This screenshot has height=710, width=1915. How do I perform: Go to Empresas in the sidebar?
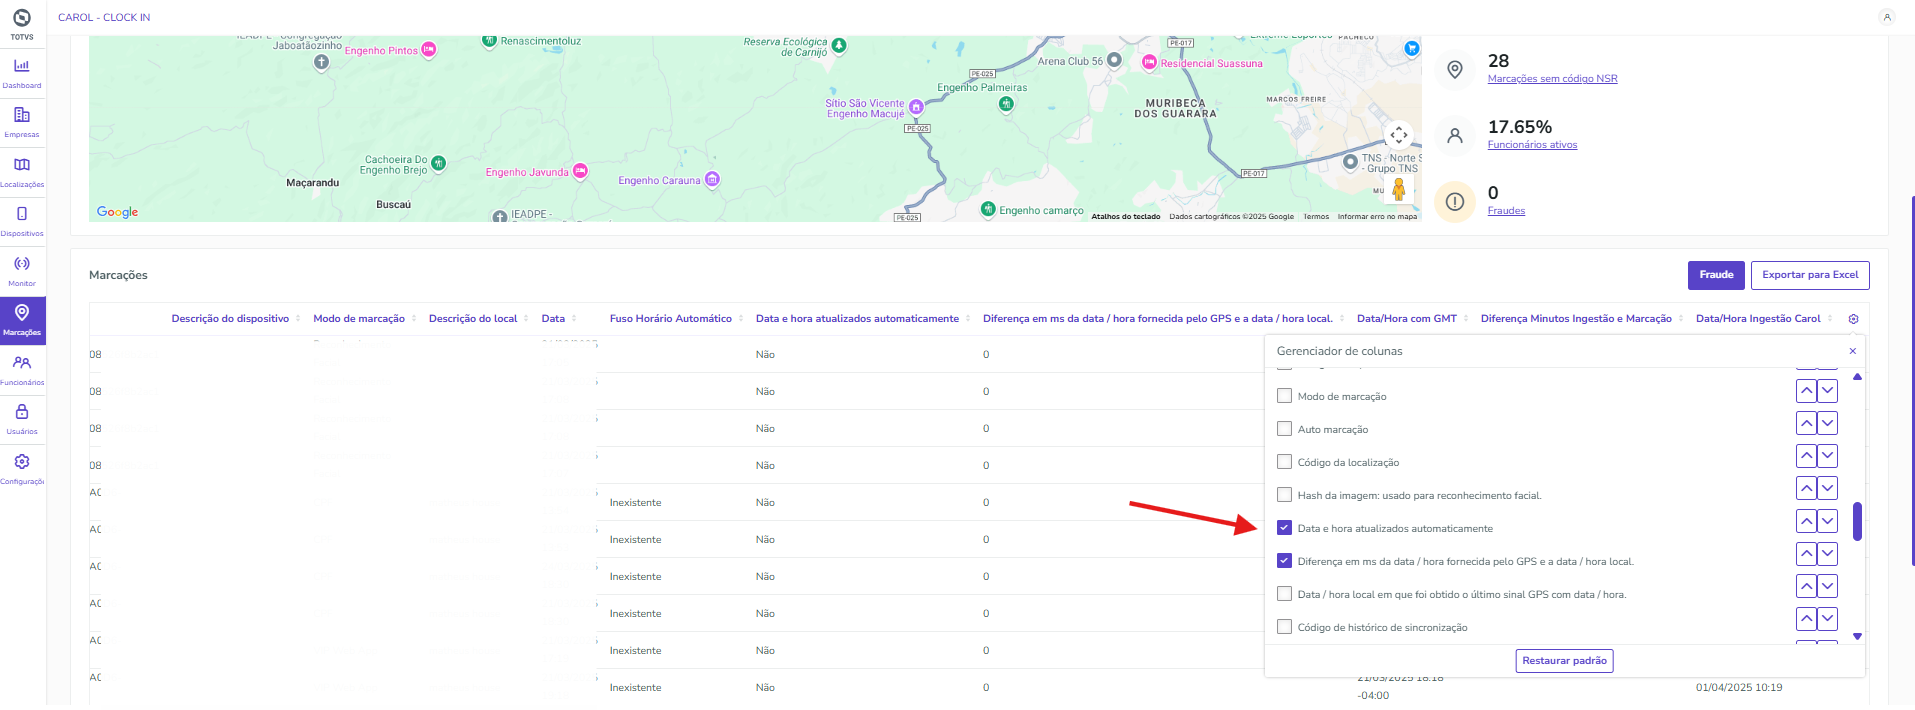pos(22,121)
